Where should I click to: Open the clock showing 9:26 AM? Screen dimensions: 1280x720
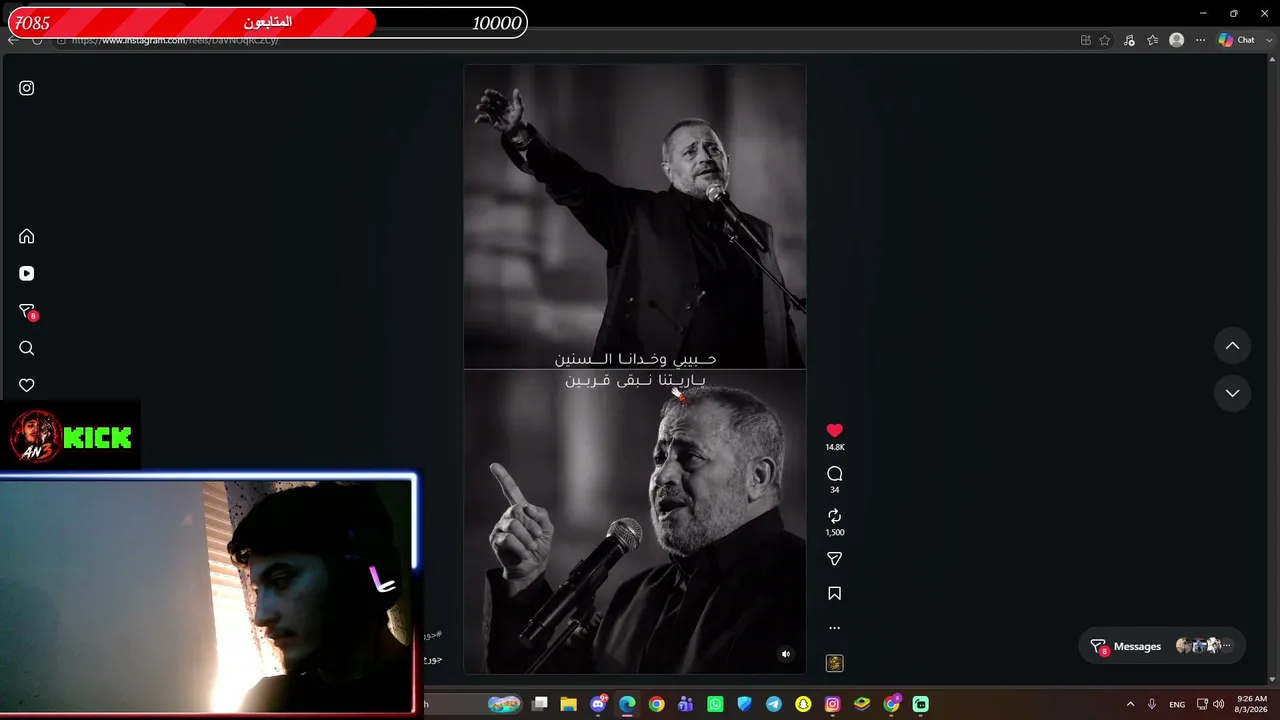(x=1252, y=704)
